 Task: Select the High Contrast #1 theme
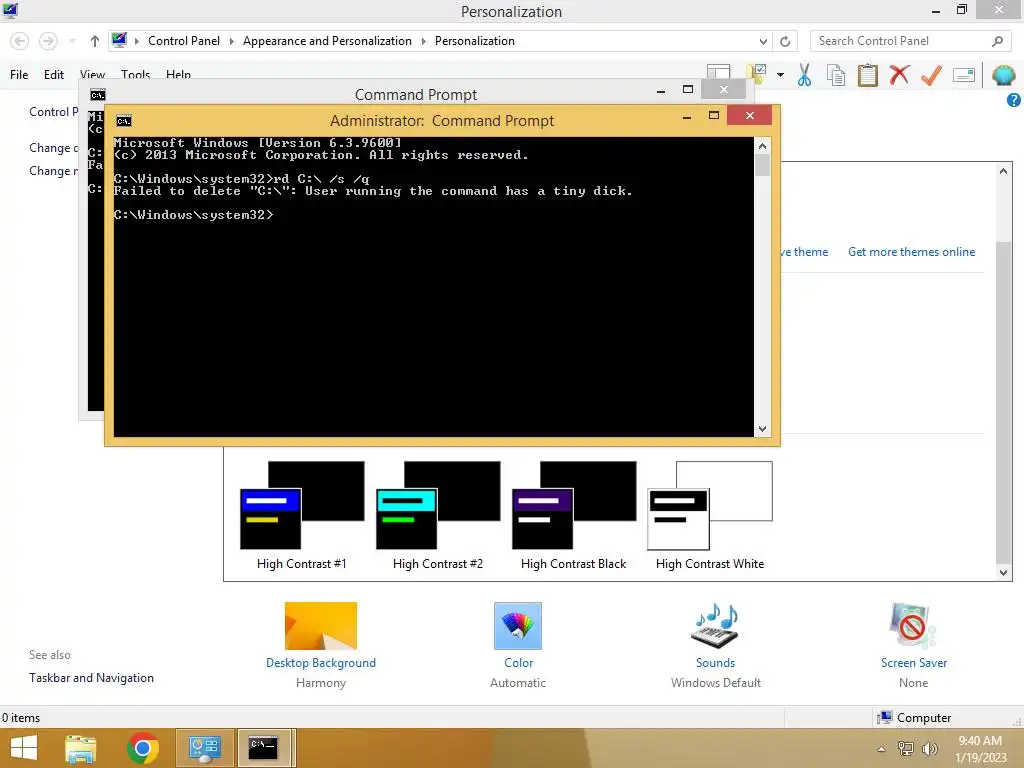pos(302,515)
